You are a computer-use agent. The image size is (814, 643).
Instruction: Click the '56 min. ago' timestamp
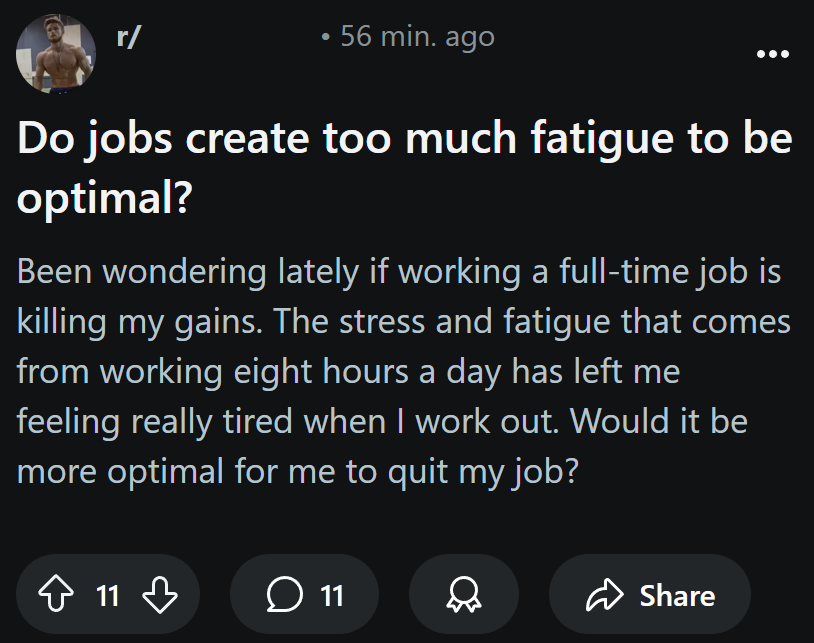click(417, 37)
